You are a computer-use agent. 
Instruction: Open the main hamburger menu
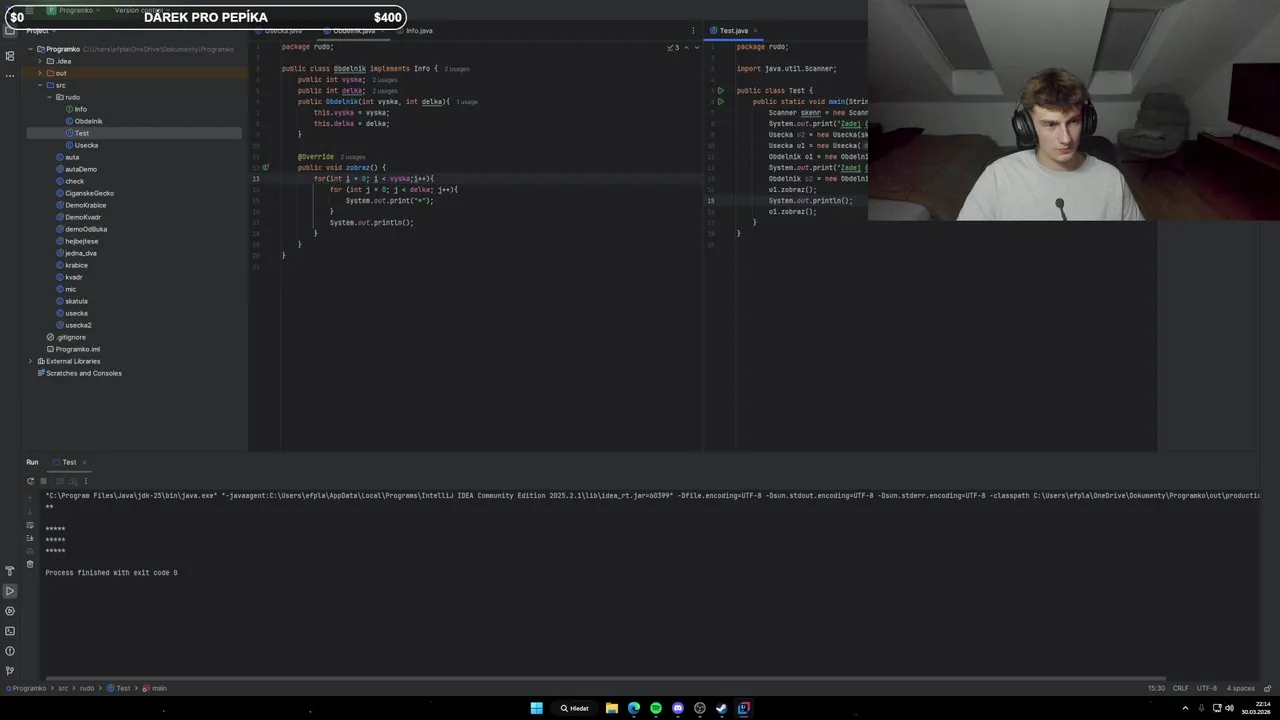[29, 10]
